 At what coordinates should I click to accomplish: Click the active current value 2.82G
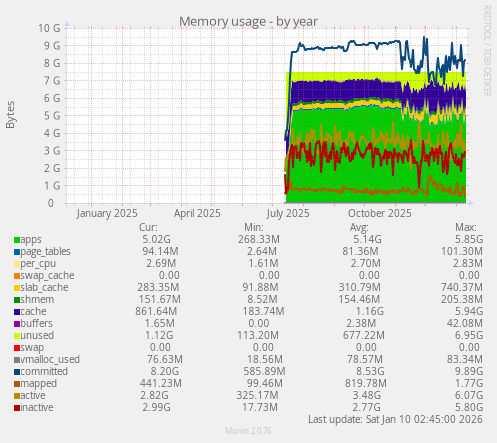154,395
